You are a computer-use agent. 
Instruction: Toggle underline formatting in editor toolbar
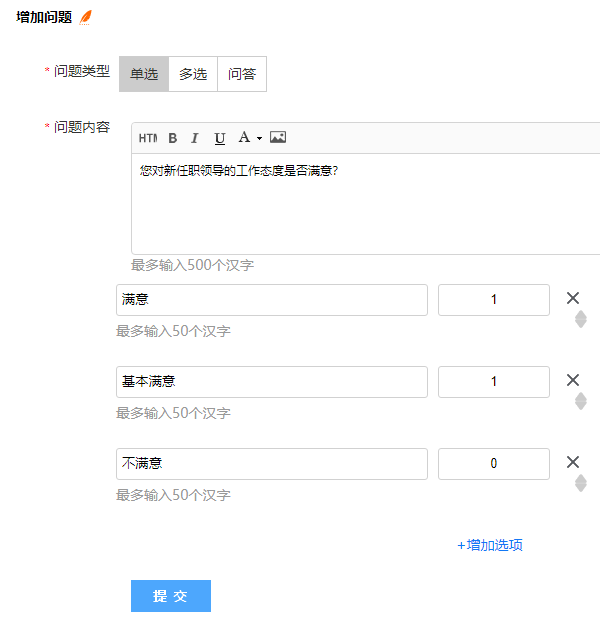220,138
